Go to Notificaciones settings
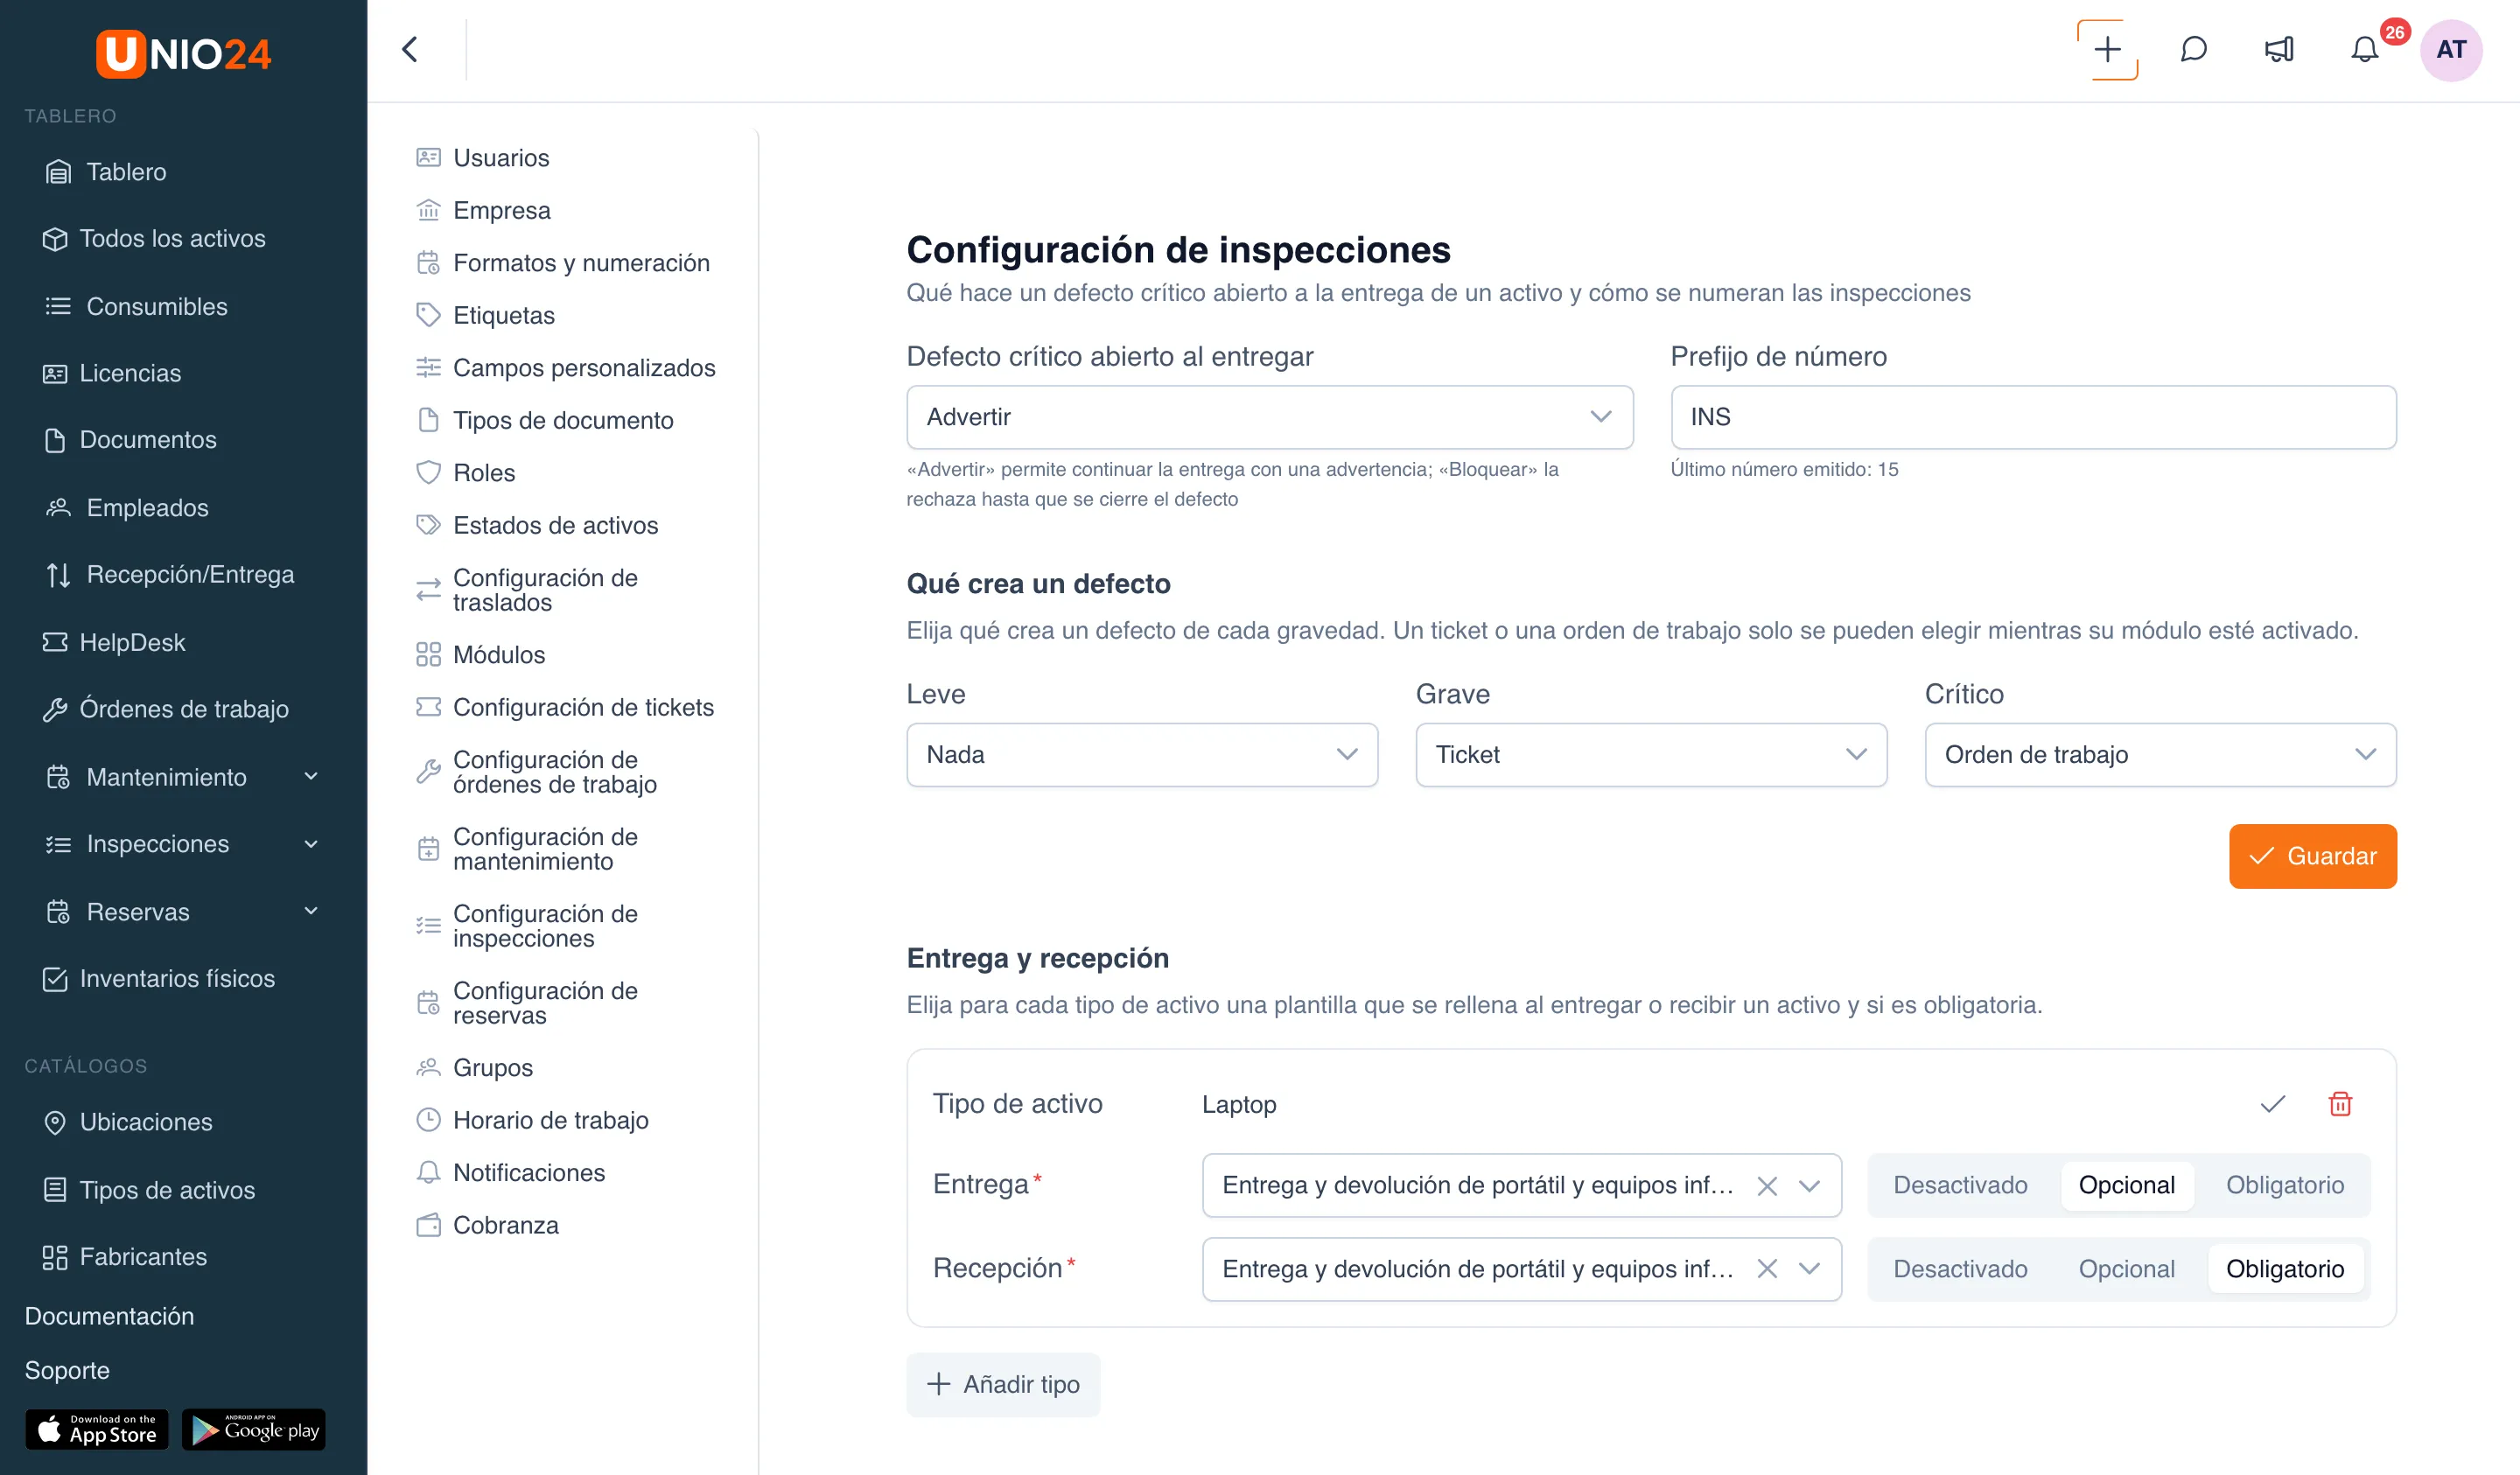This screenshot has height=1475, width=2520. coord(528,1173)
